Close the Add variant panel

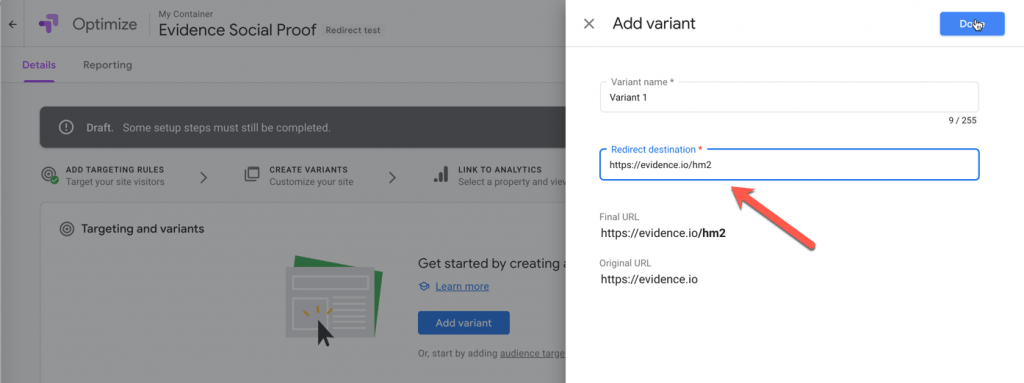click(x=588, y=24)
